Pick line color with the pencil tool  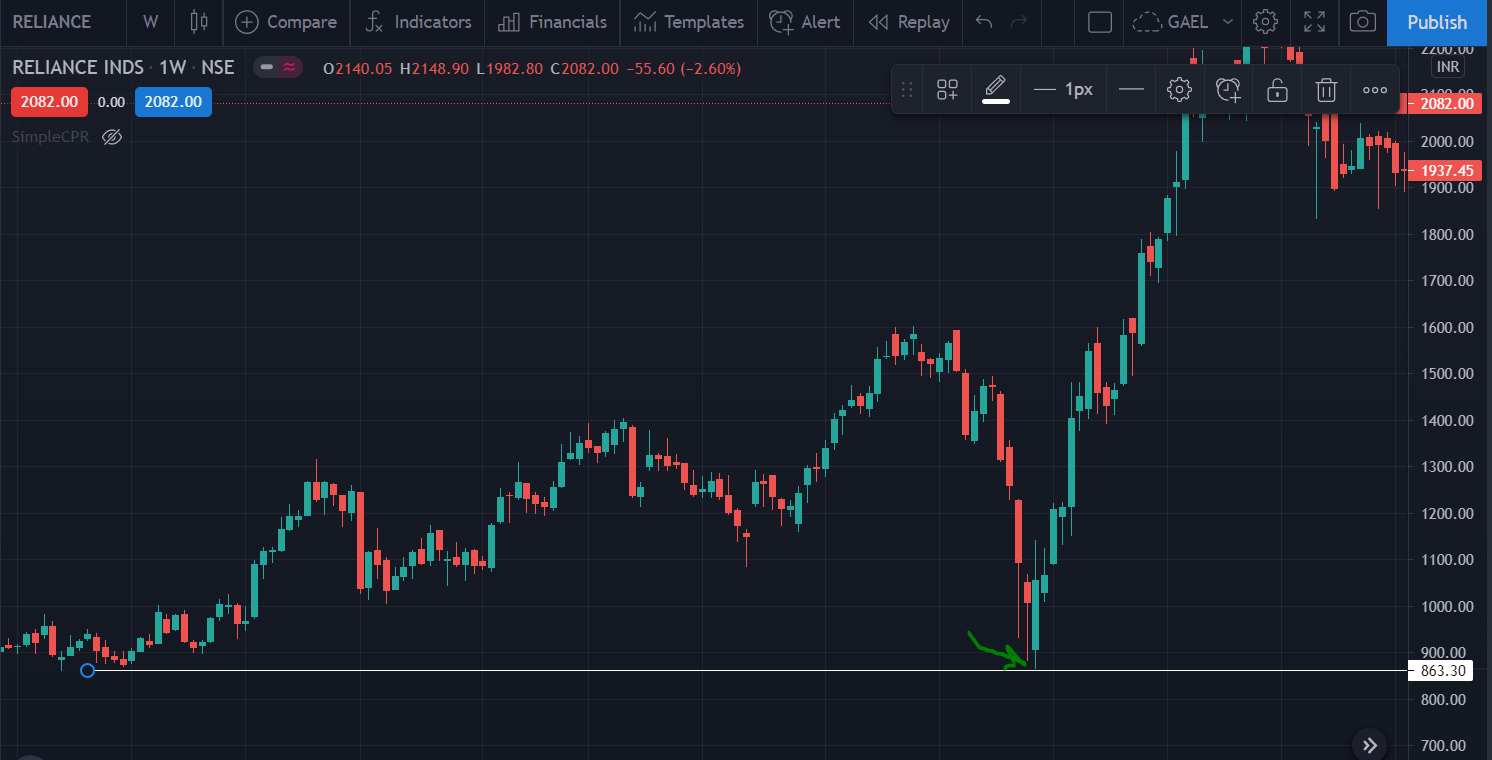click(996, 89)
